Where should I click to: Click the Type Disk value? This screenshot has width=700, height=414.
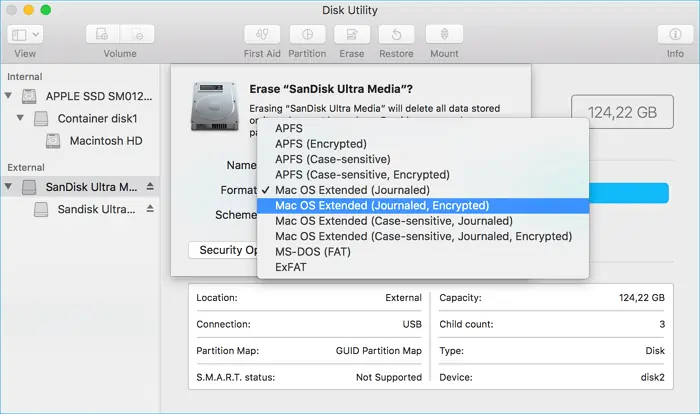[x=655, y=351]
